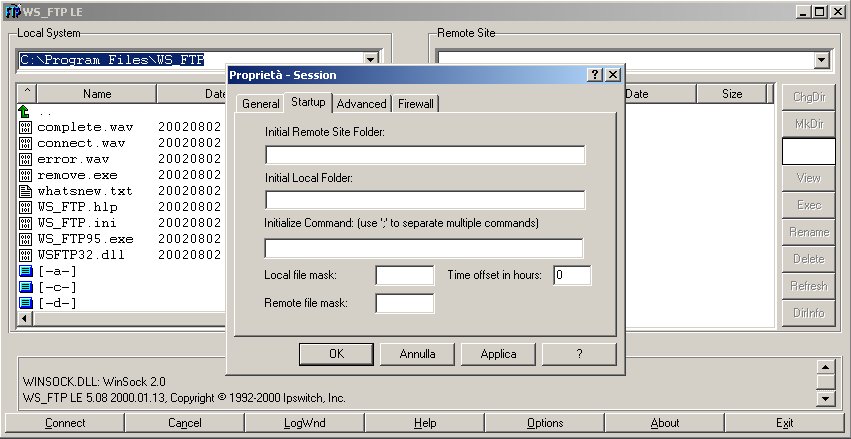Click the Exit button
The width and height of the screenshot is (851, 439).
[x=785, y=423]
